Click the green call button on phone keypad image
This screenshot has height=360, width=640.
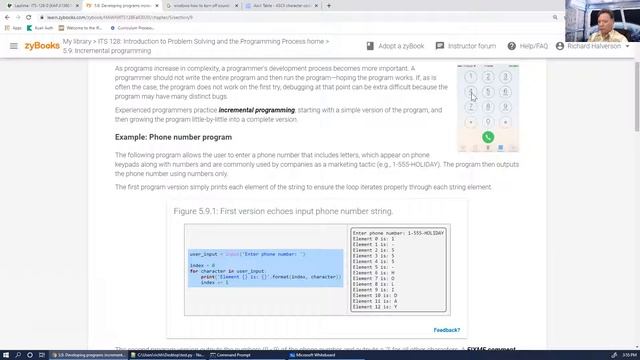488,137
